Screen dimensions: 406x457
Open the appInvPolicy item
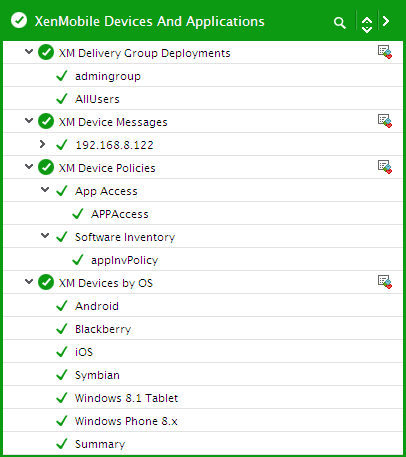pos(125,260)
